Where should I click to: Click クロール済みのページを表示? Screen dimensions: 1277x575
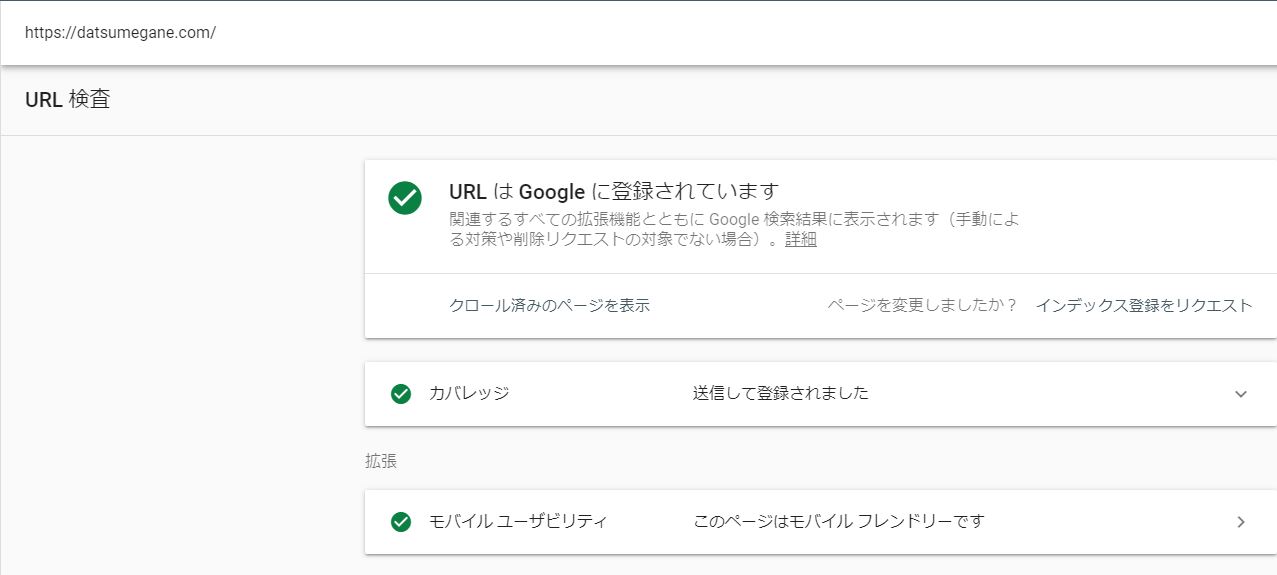[x=550, y=306]
